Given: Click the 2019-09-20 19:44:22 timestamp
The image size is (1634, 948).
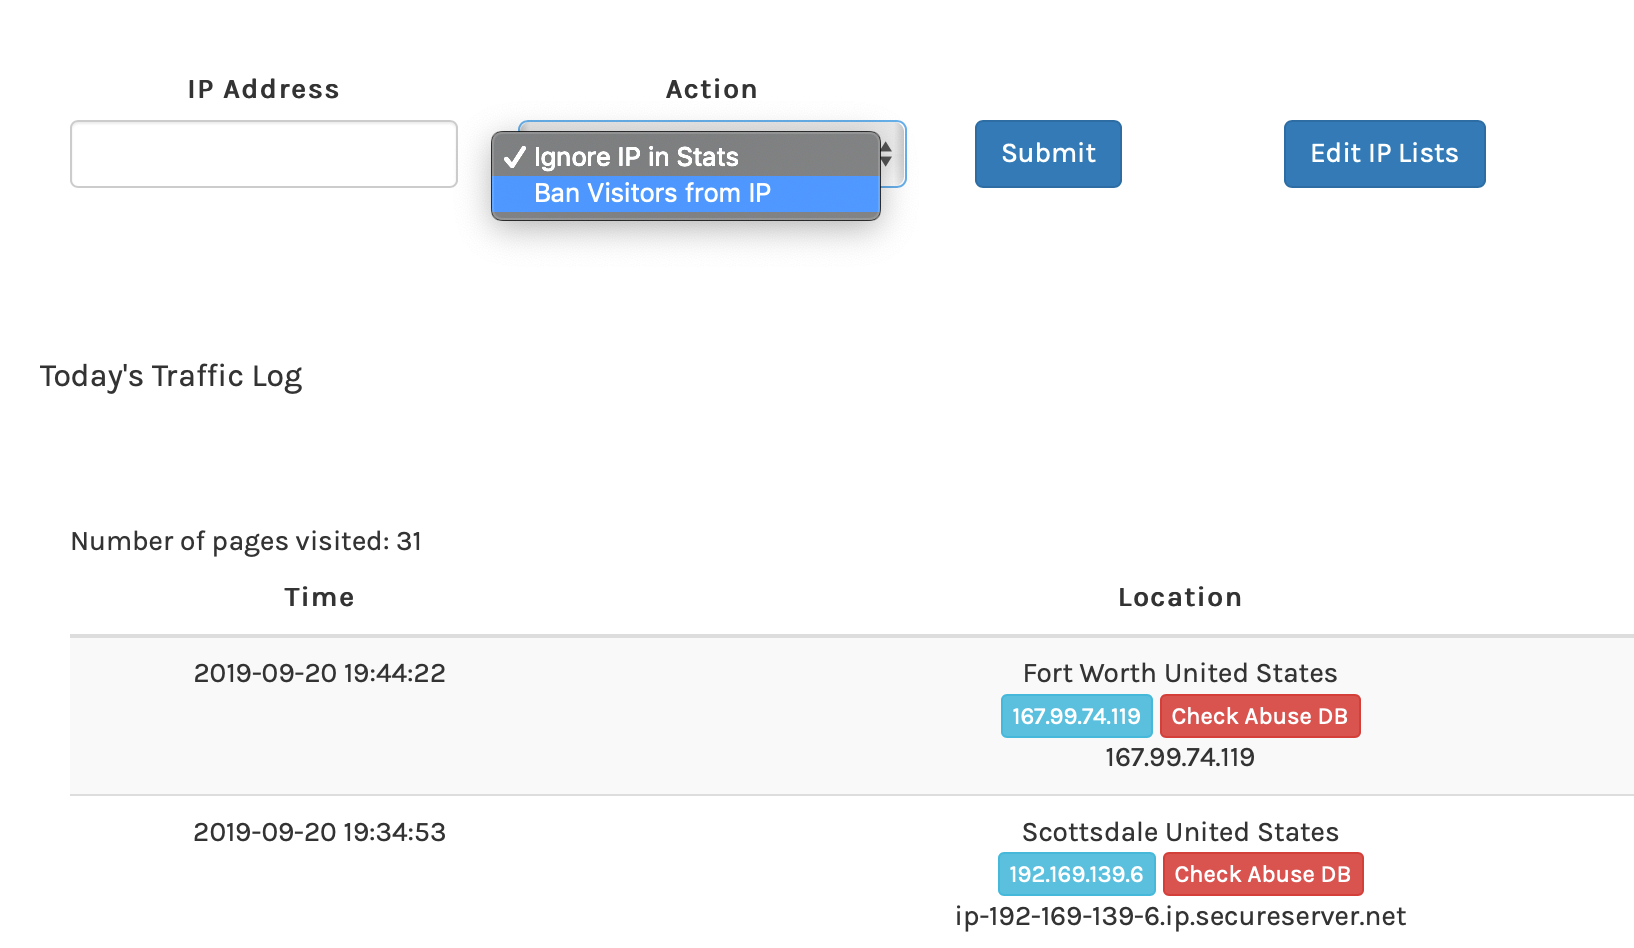Looking at the screenshot, I should click(x=319, y=673).
